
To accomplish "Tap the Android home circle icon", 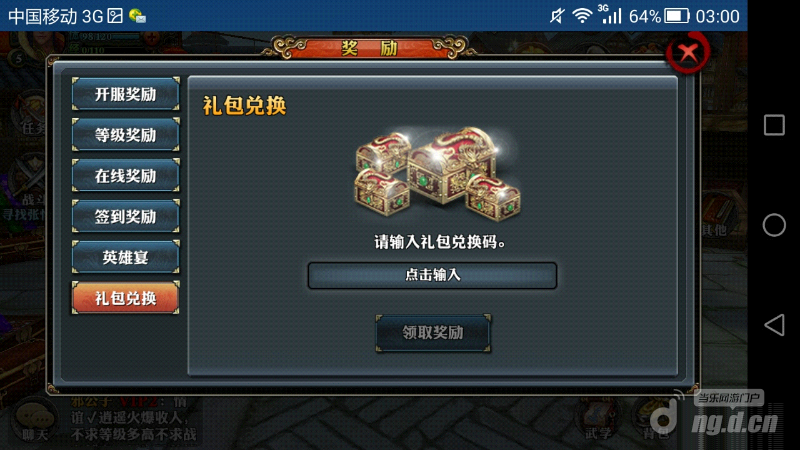I will 774,224.
